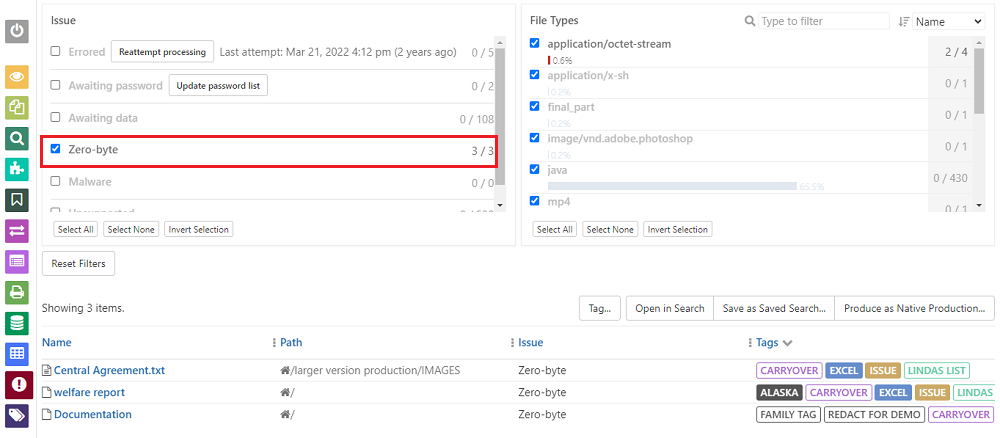Click the Reset Filters button
This screenshot has height=438, width=1000.
tap(78, 263)
